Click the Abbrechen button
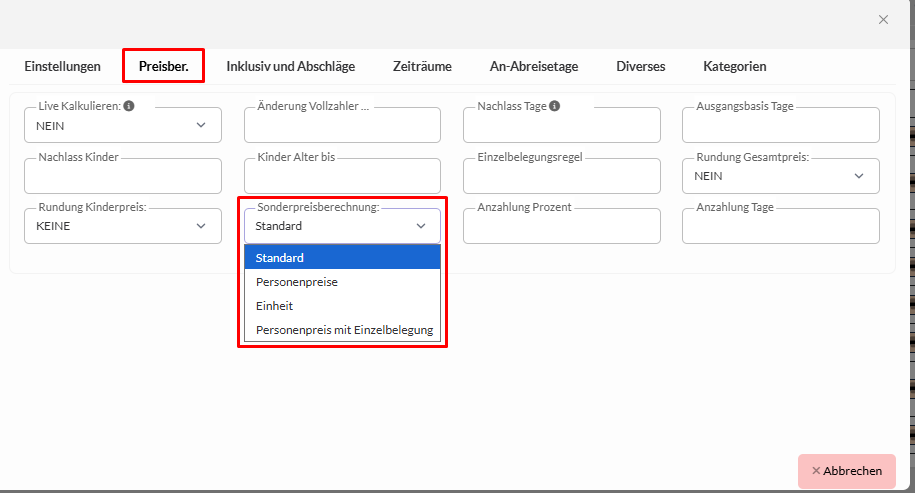This screenshot has height=493, width=915. point(846,471)
